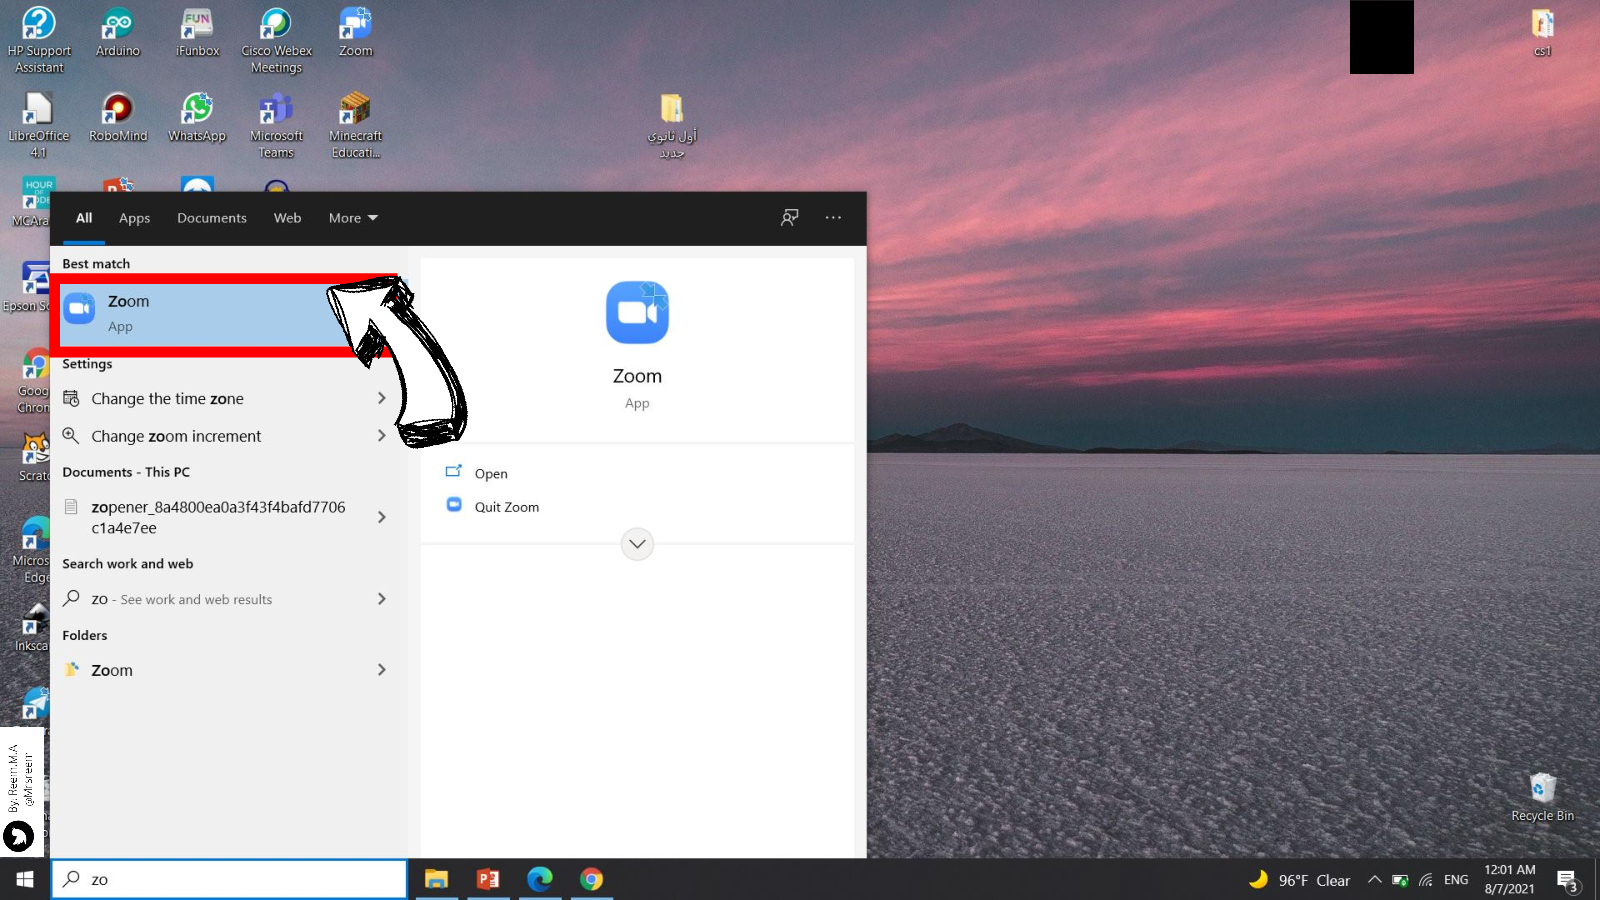Expand the Zoom folder result arrow
The width and height of the screenshot is (1600, 900).
tap(381, 670)
